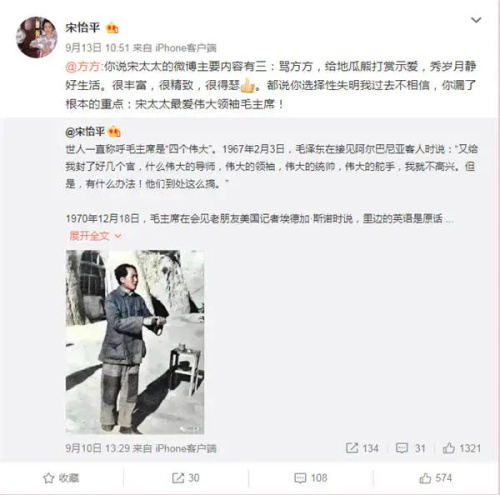The image size is (500, 495).
Task: Click the crown badge in reposted post
Action: click(114, 132)
